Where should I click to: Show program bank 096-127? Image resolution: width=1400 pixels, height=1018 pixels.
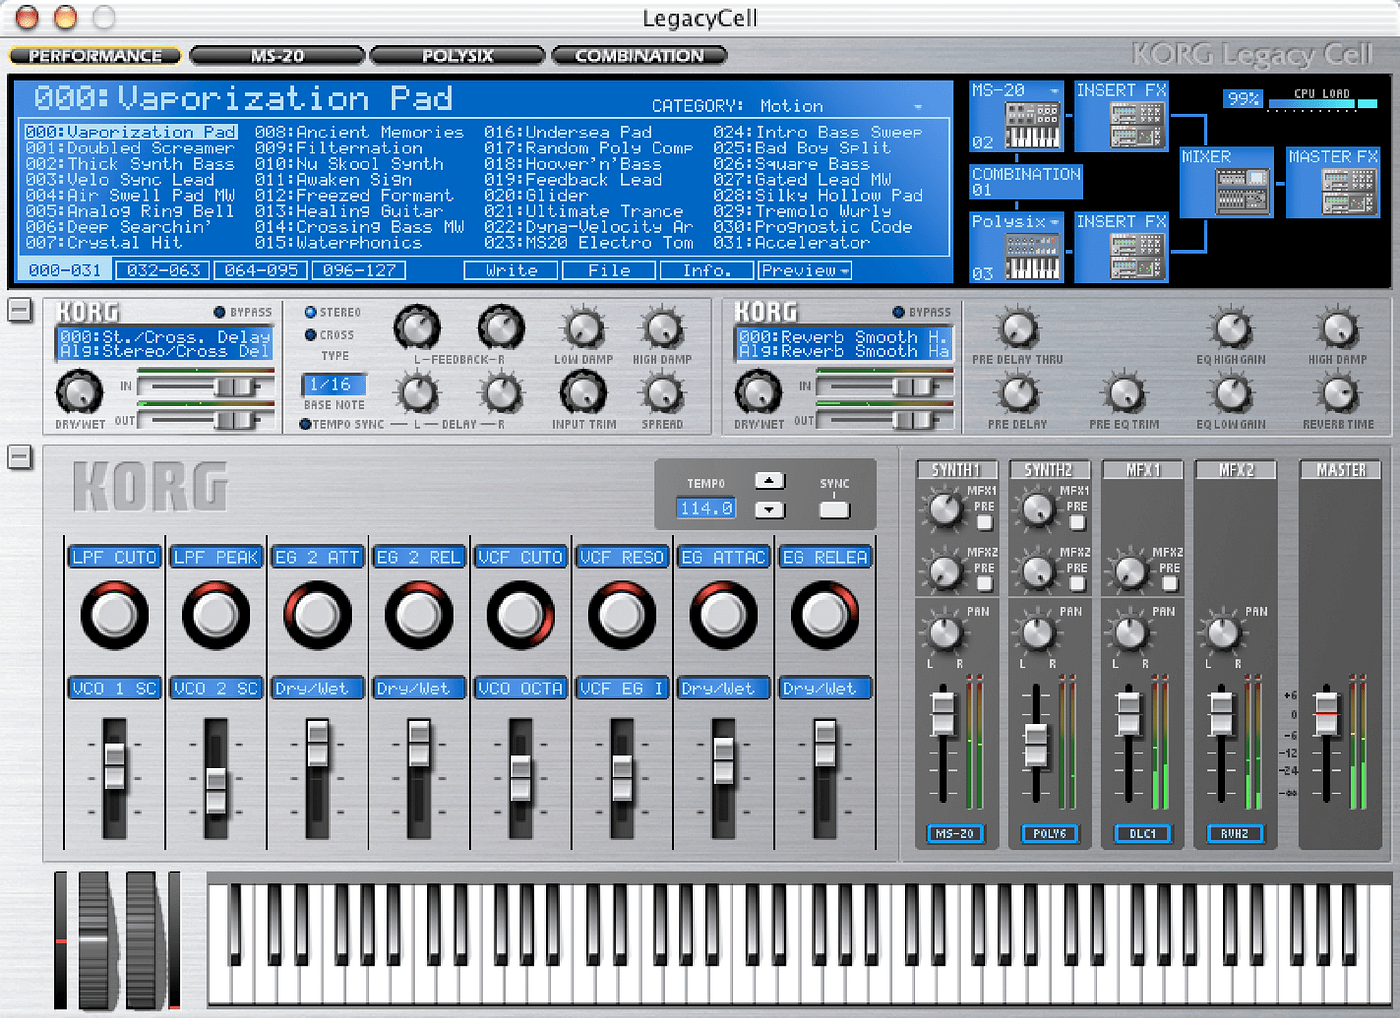pyautogui.click(x=358, y=271)
